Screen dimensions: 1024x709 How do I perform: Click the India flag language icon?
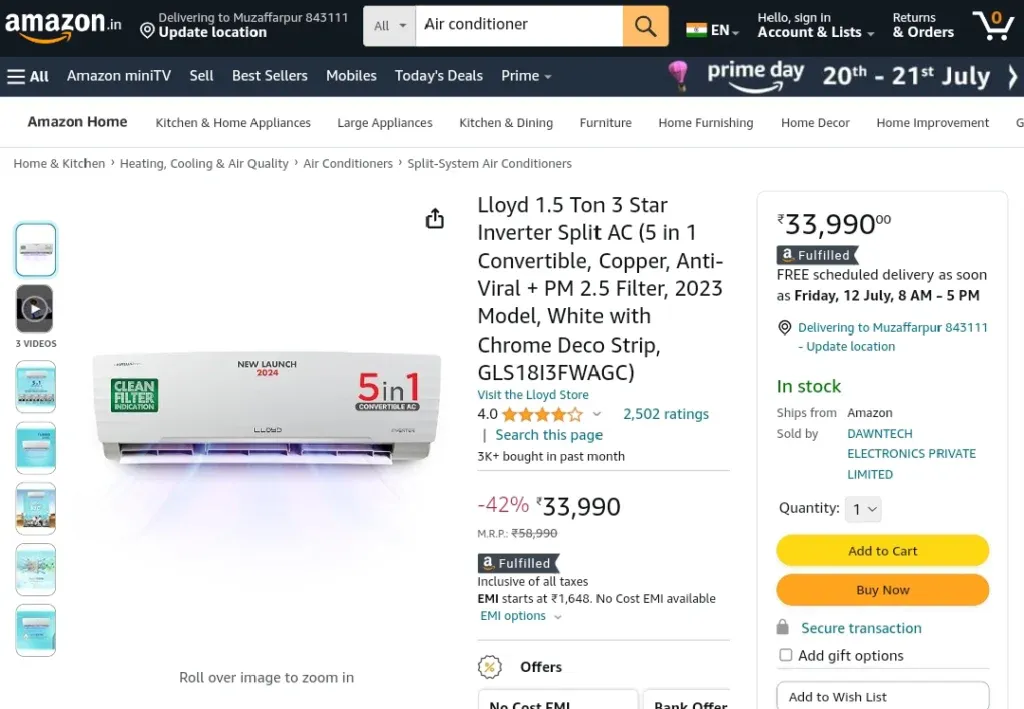click(x=696, y=30)
